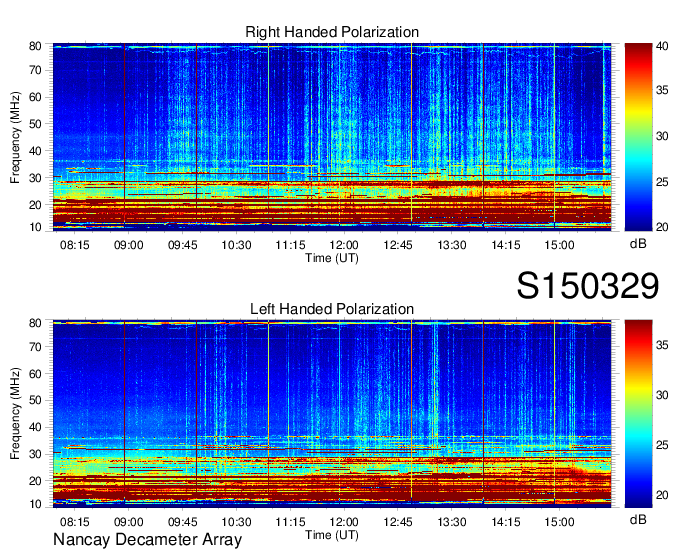Click the 10 MHz tick of upper plot

[35, 227]
